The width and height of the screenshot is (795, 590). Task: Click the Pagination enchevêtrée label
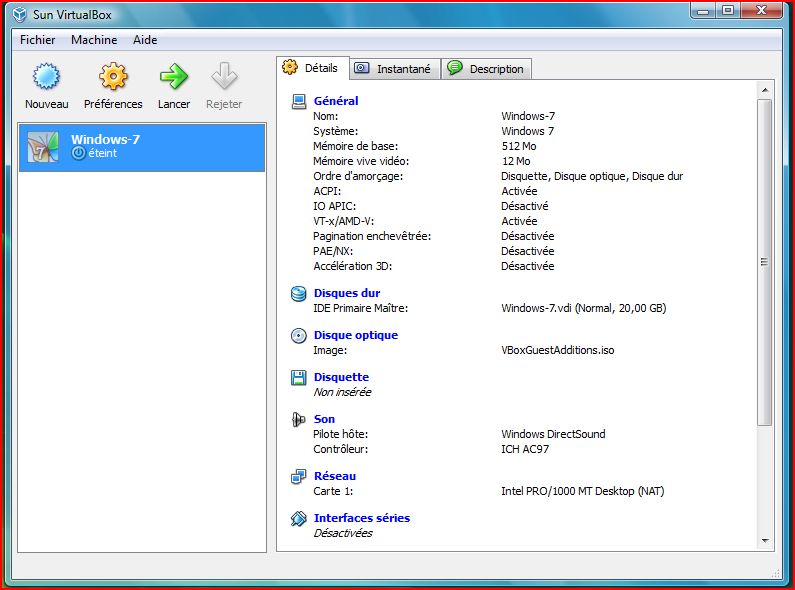[372, 236]
